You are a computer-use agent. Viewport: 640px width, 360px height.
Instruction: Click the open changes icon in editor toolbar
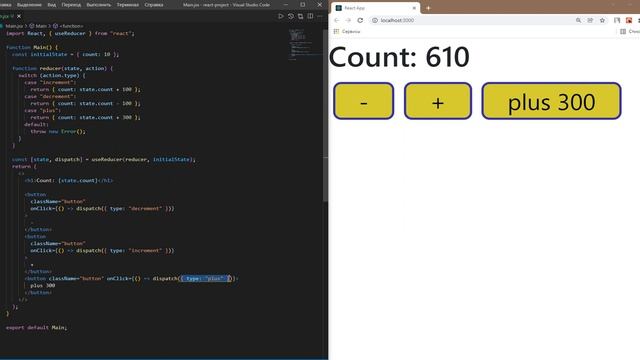(300, 16)
